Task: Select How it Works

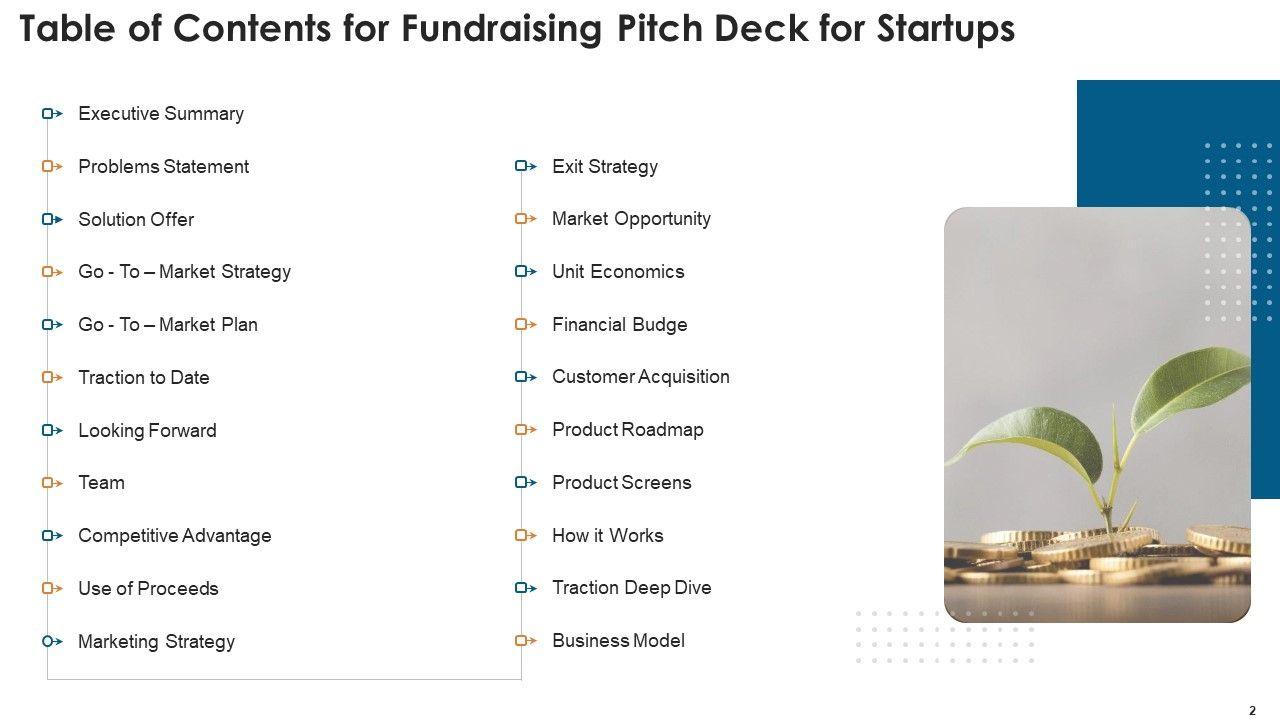Action: 607,536
